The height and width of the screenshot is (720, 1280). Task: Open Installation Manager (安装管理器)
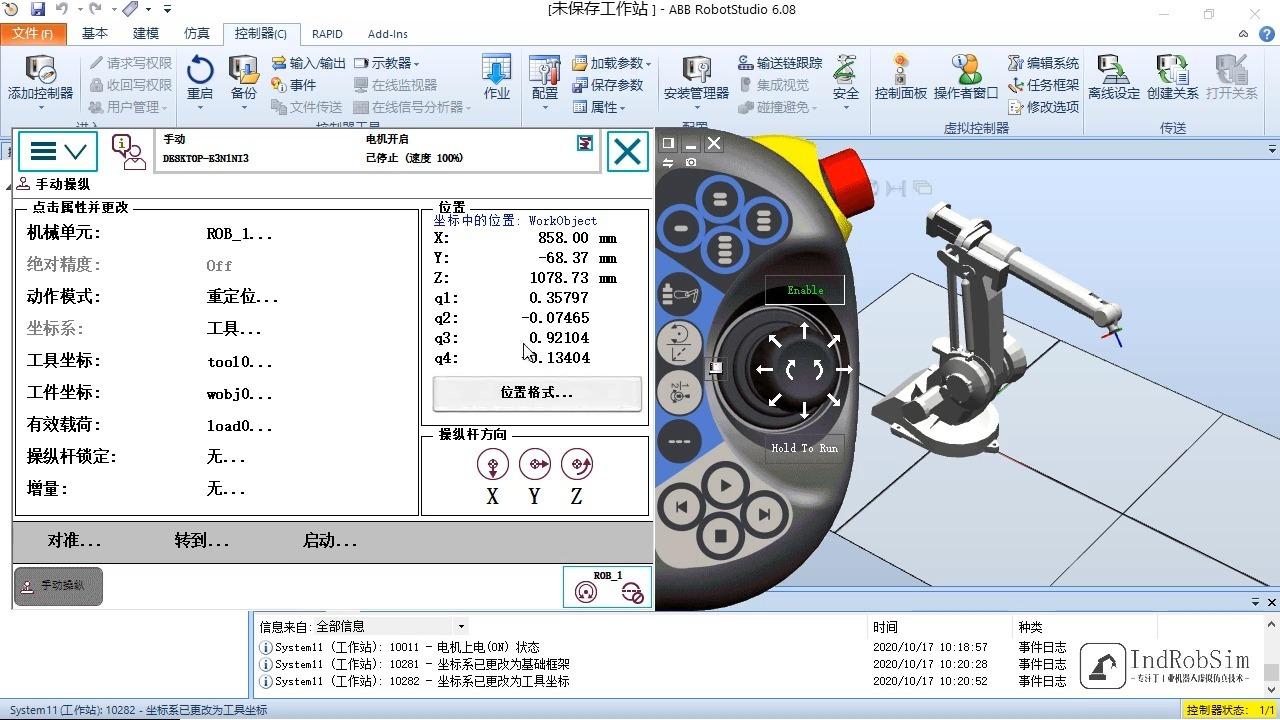(696, 79)
